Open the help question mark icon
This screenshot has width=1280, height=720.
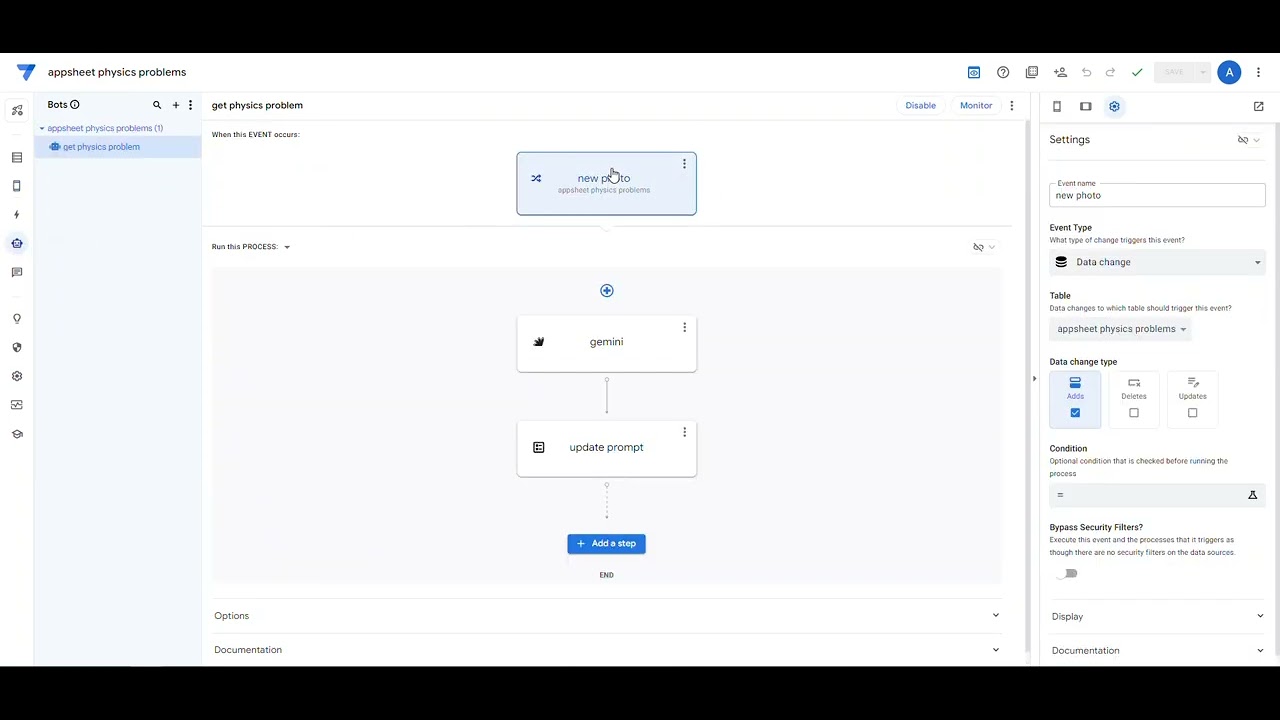(1003, 72)
